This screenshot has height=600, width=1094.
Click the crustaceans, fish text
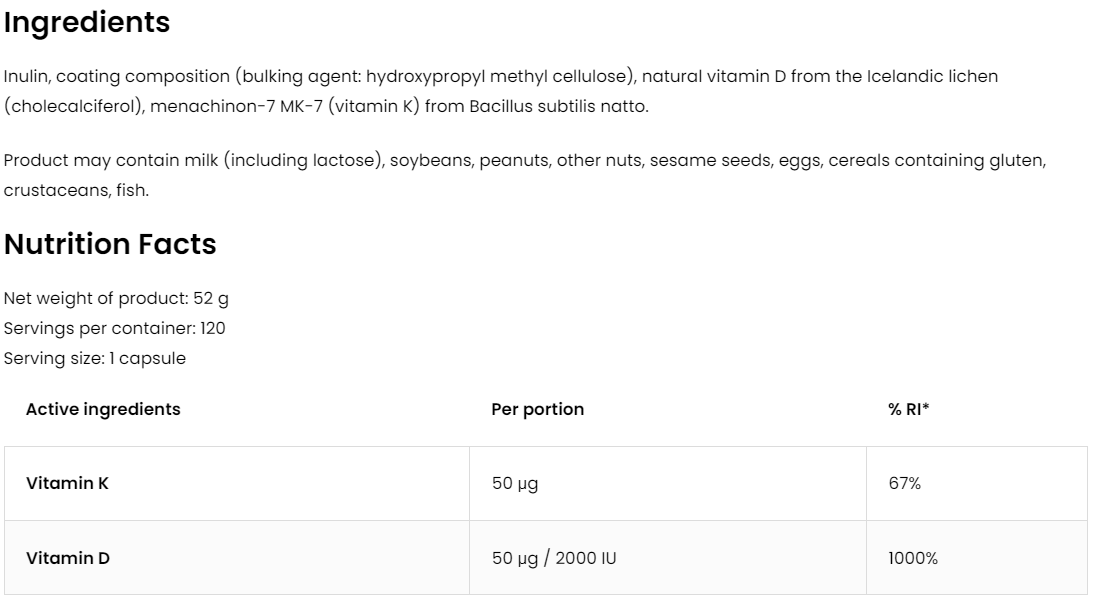[76, 191]
